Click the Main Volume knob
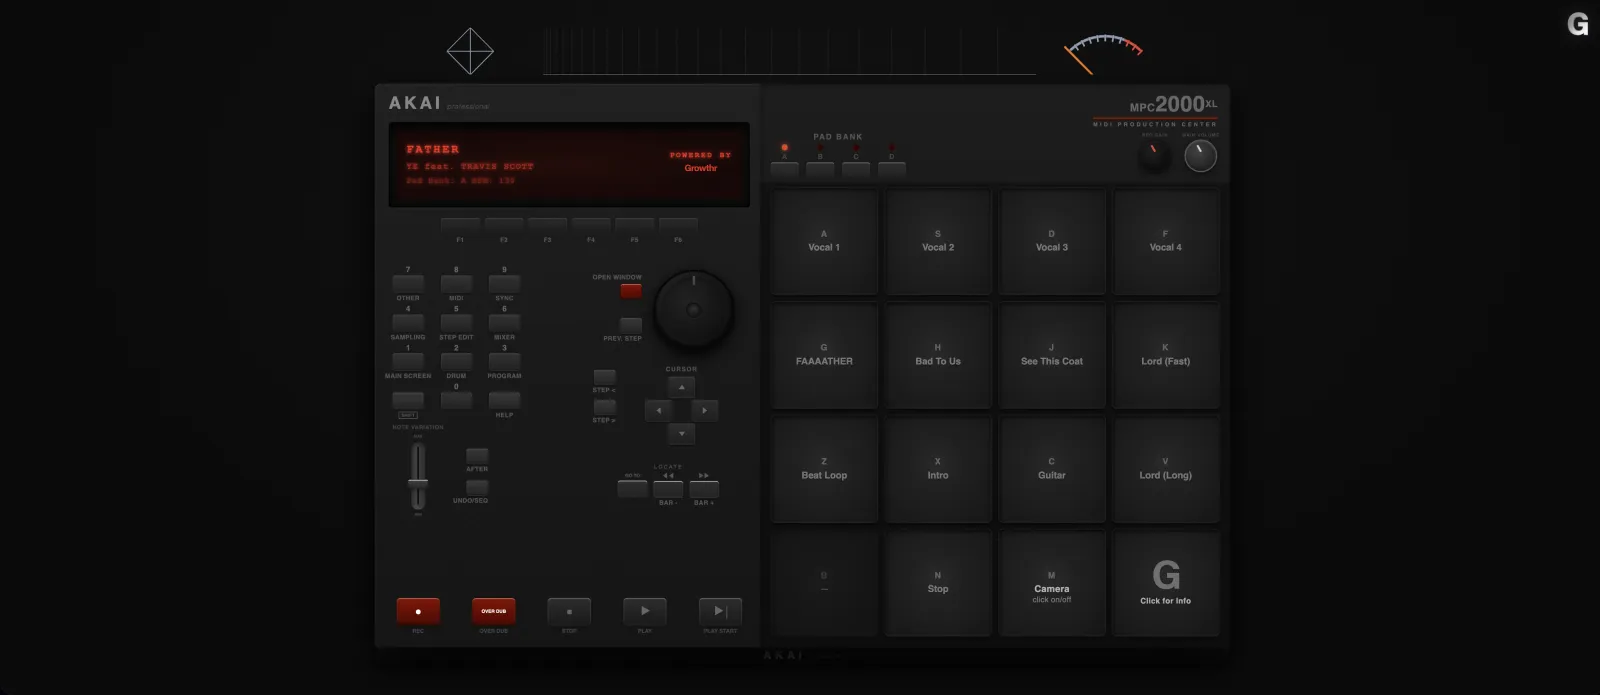This screenshot has height=695, width=1600. click(x=1201, y=156)
